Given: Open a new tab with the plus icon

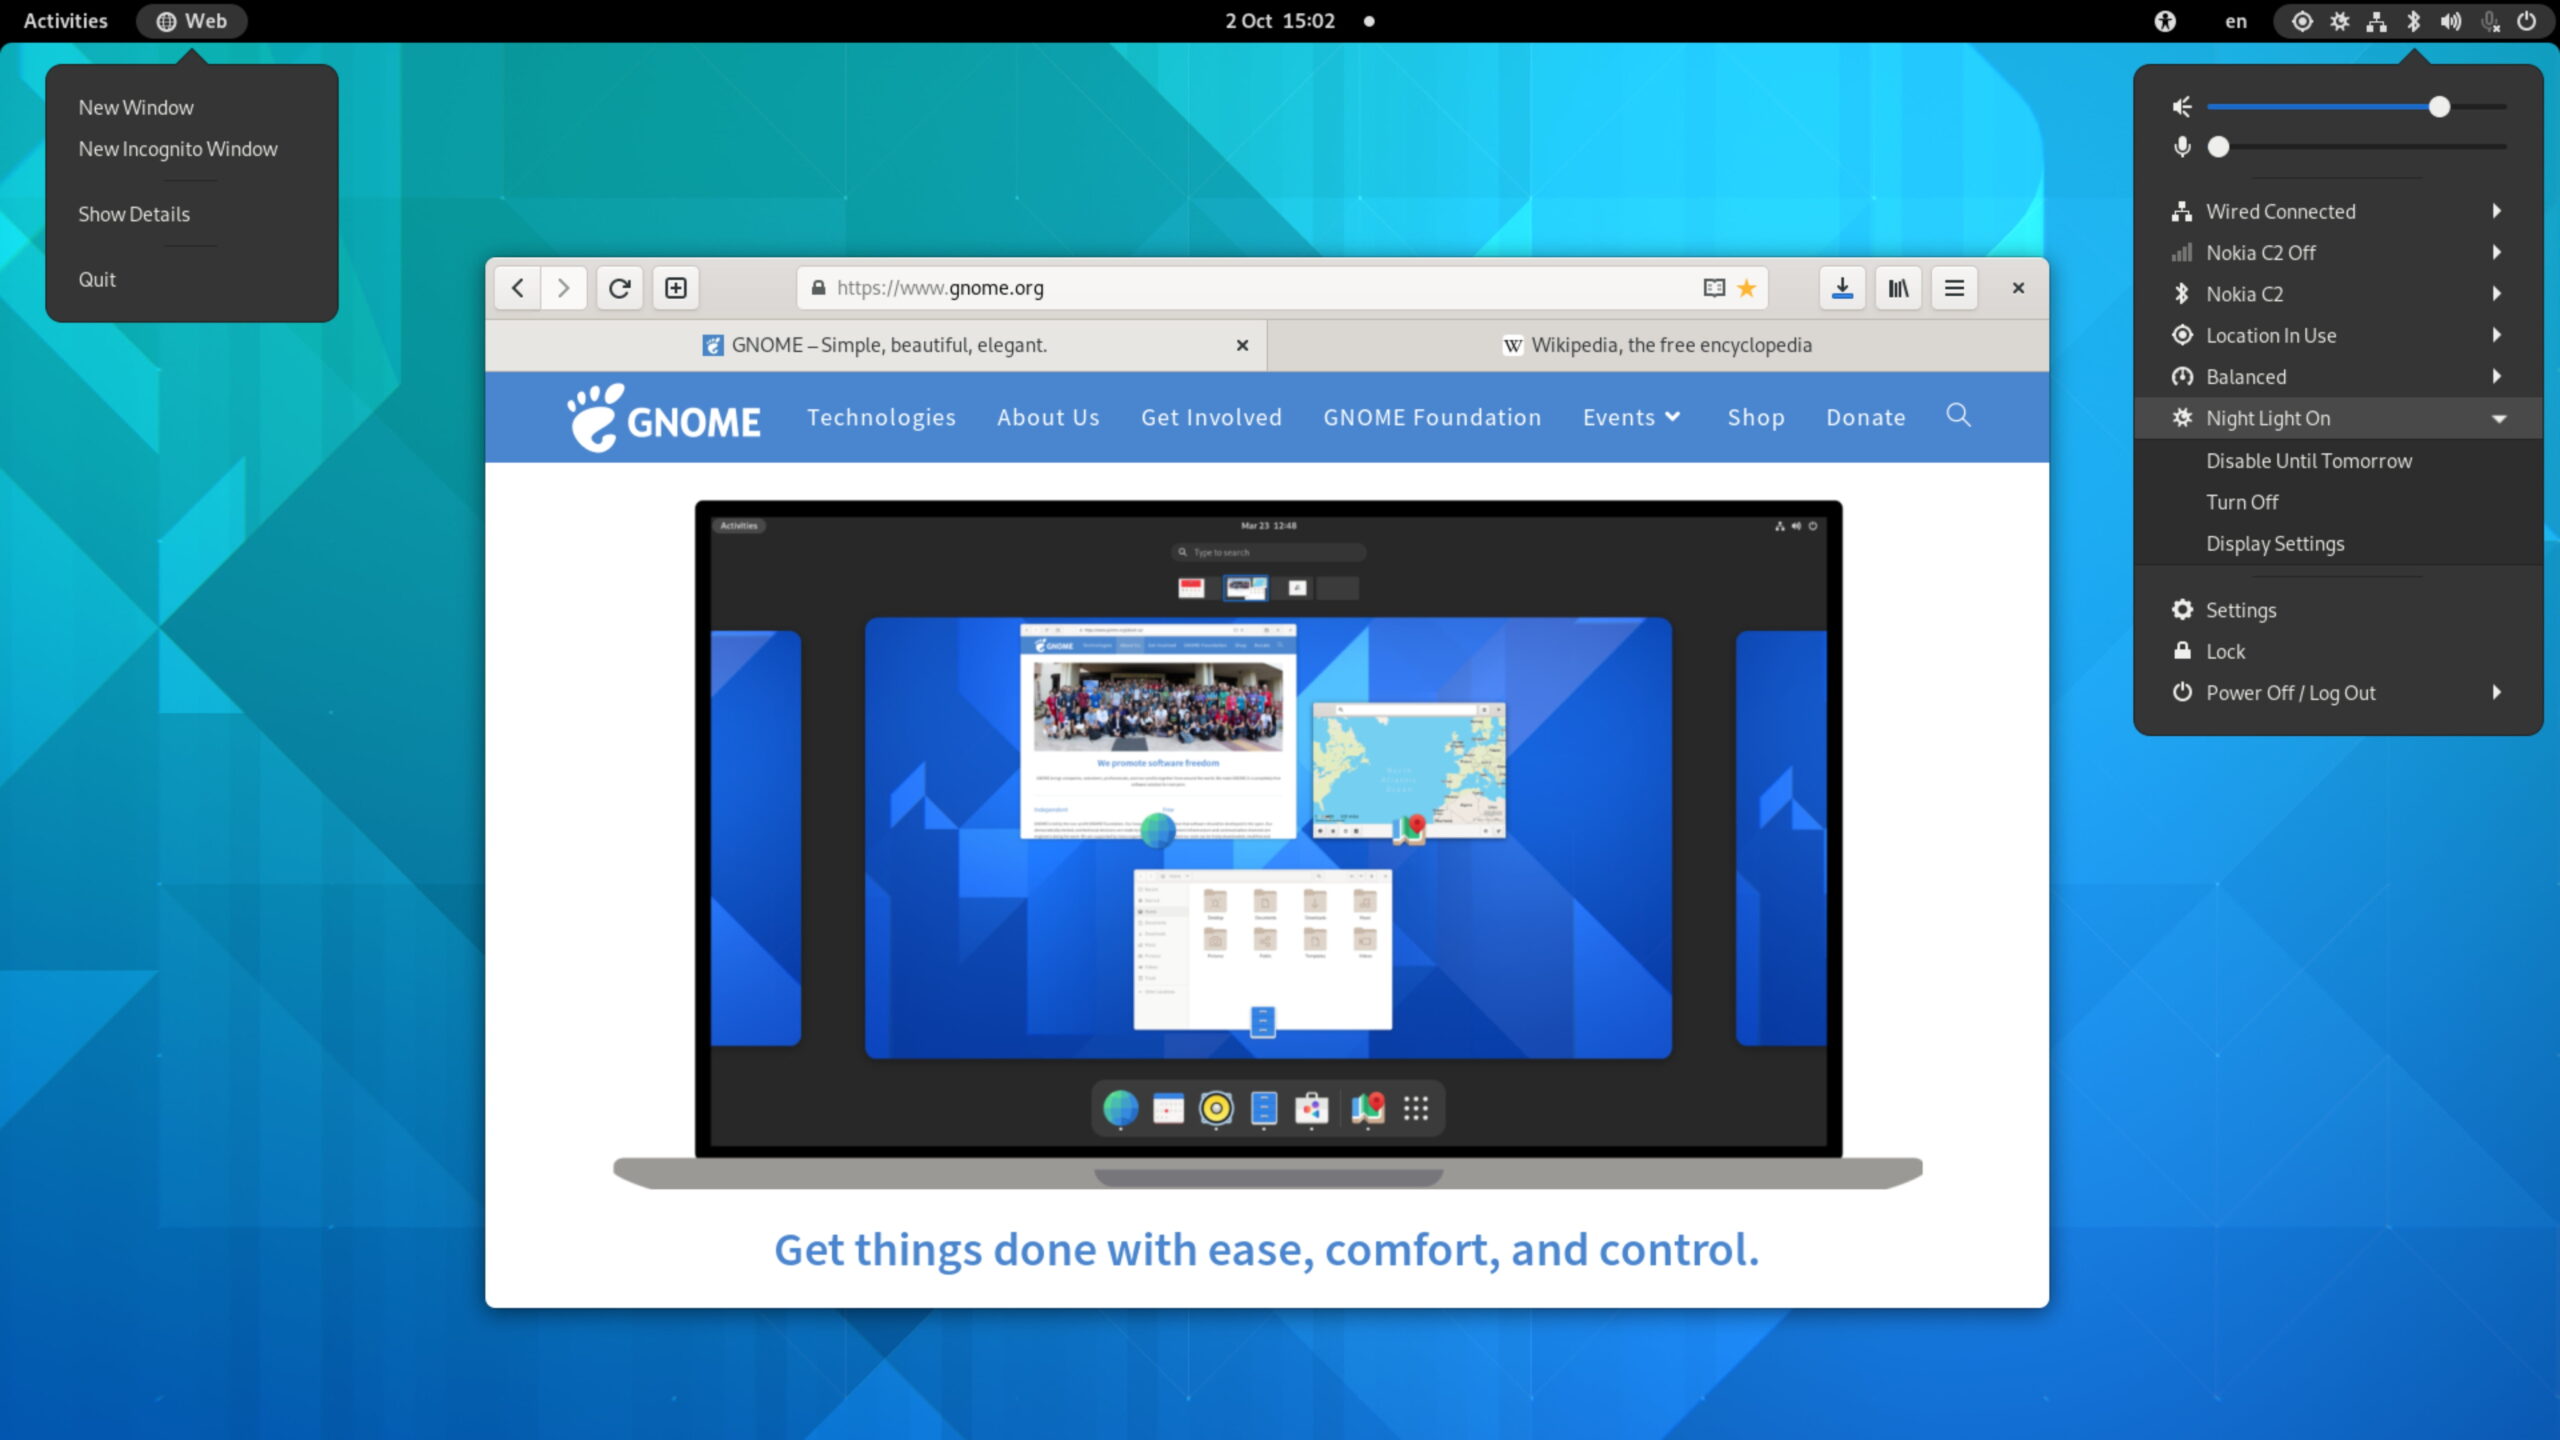Looking at the screenshot, I should coord(676,288).
